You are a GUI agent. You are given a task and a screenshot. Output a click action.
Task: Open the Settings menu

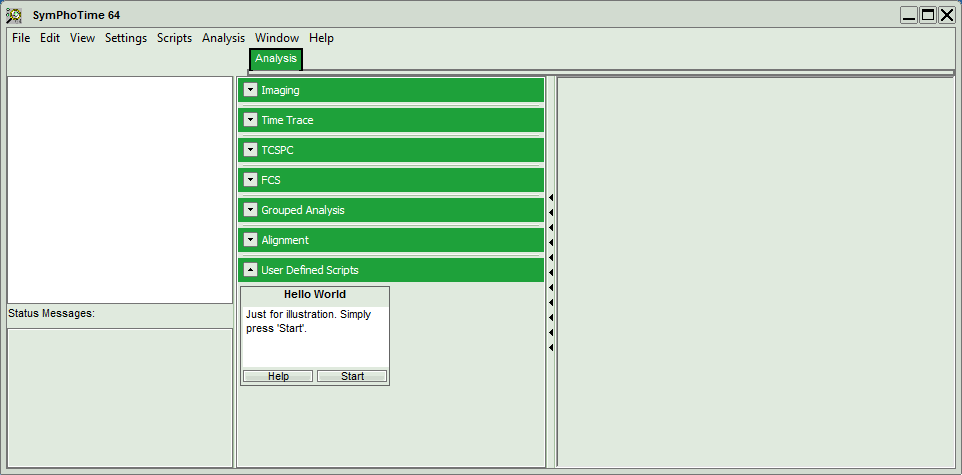tap(126, 38)
